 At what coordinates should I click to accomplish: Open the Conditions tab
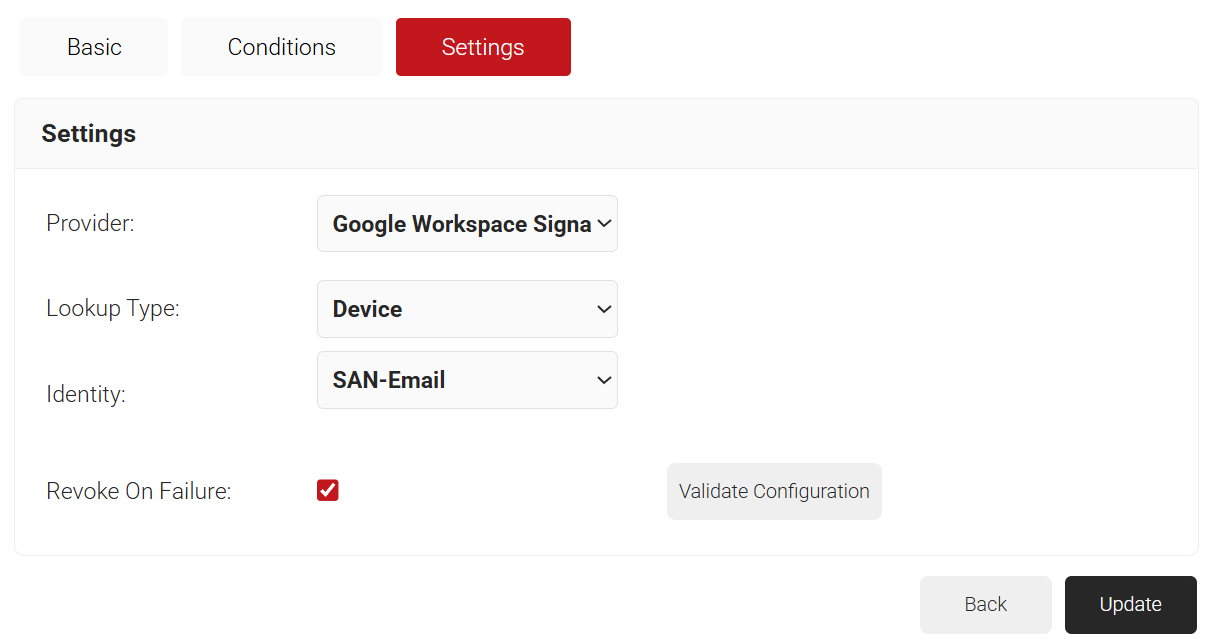click(281, 47)
